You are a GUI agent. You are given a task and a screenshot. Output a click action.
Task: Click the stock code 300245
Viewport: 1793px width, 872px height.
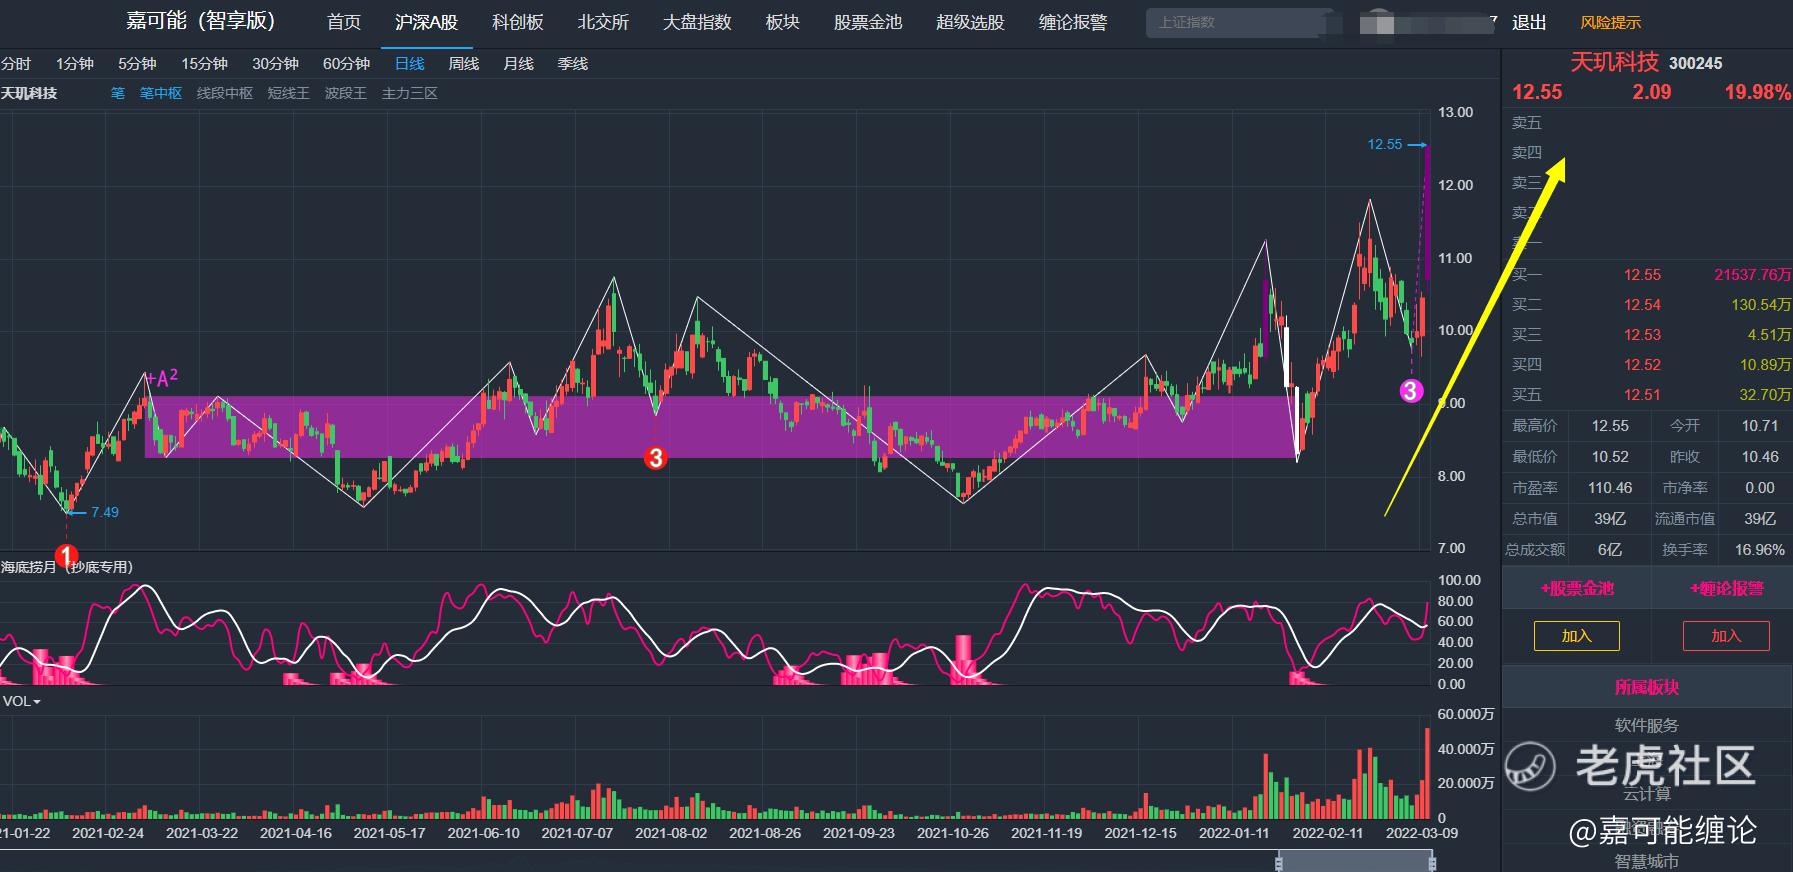coord(1696,63)
